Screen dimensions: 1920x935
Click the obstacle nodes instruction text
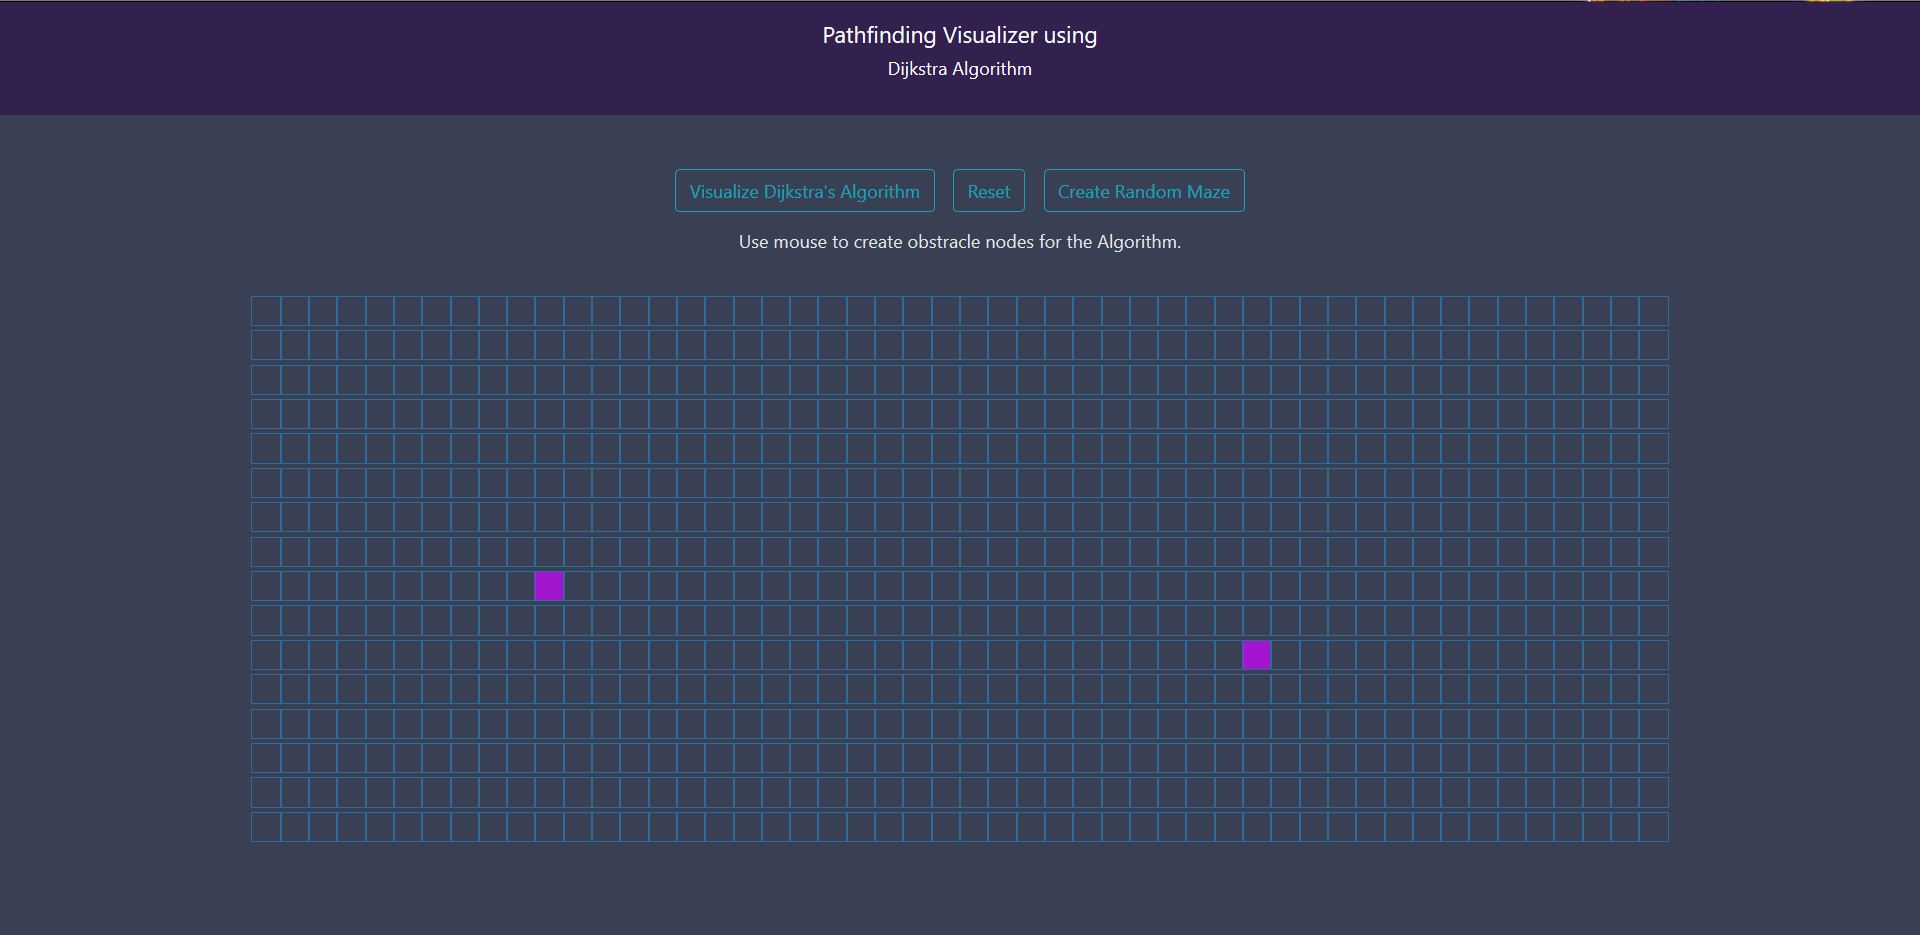tap(959, 242)
